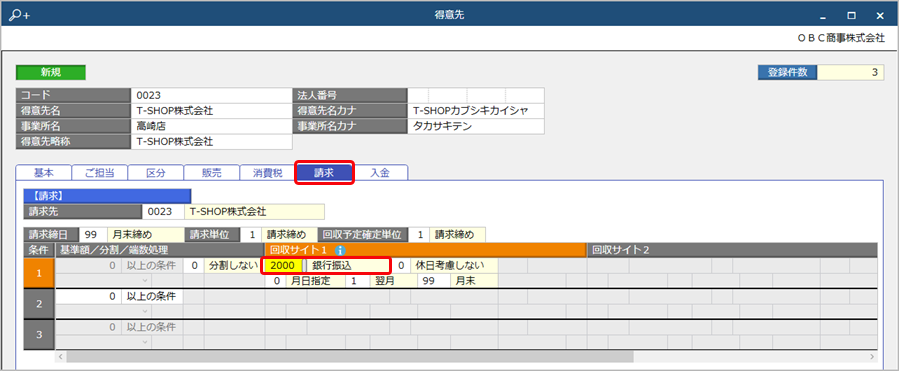This screenshot has width=899, height=371.
Task: Open the 基本 tab
Action: coord(44,173)
